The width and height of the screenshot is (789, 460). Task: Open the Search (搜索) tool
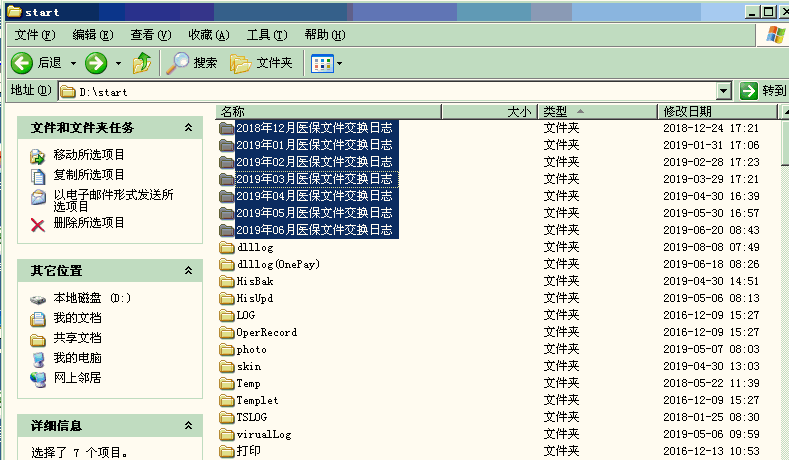pyautogui.click(x=192, y=63)
